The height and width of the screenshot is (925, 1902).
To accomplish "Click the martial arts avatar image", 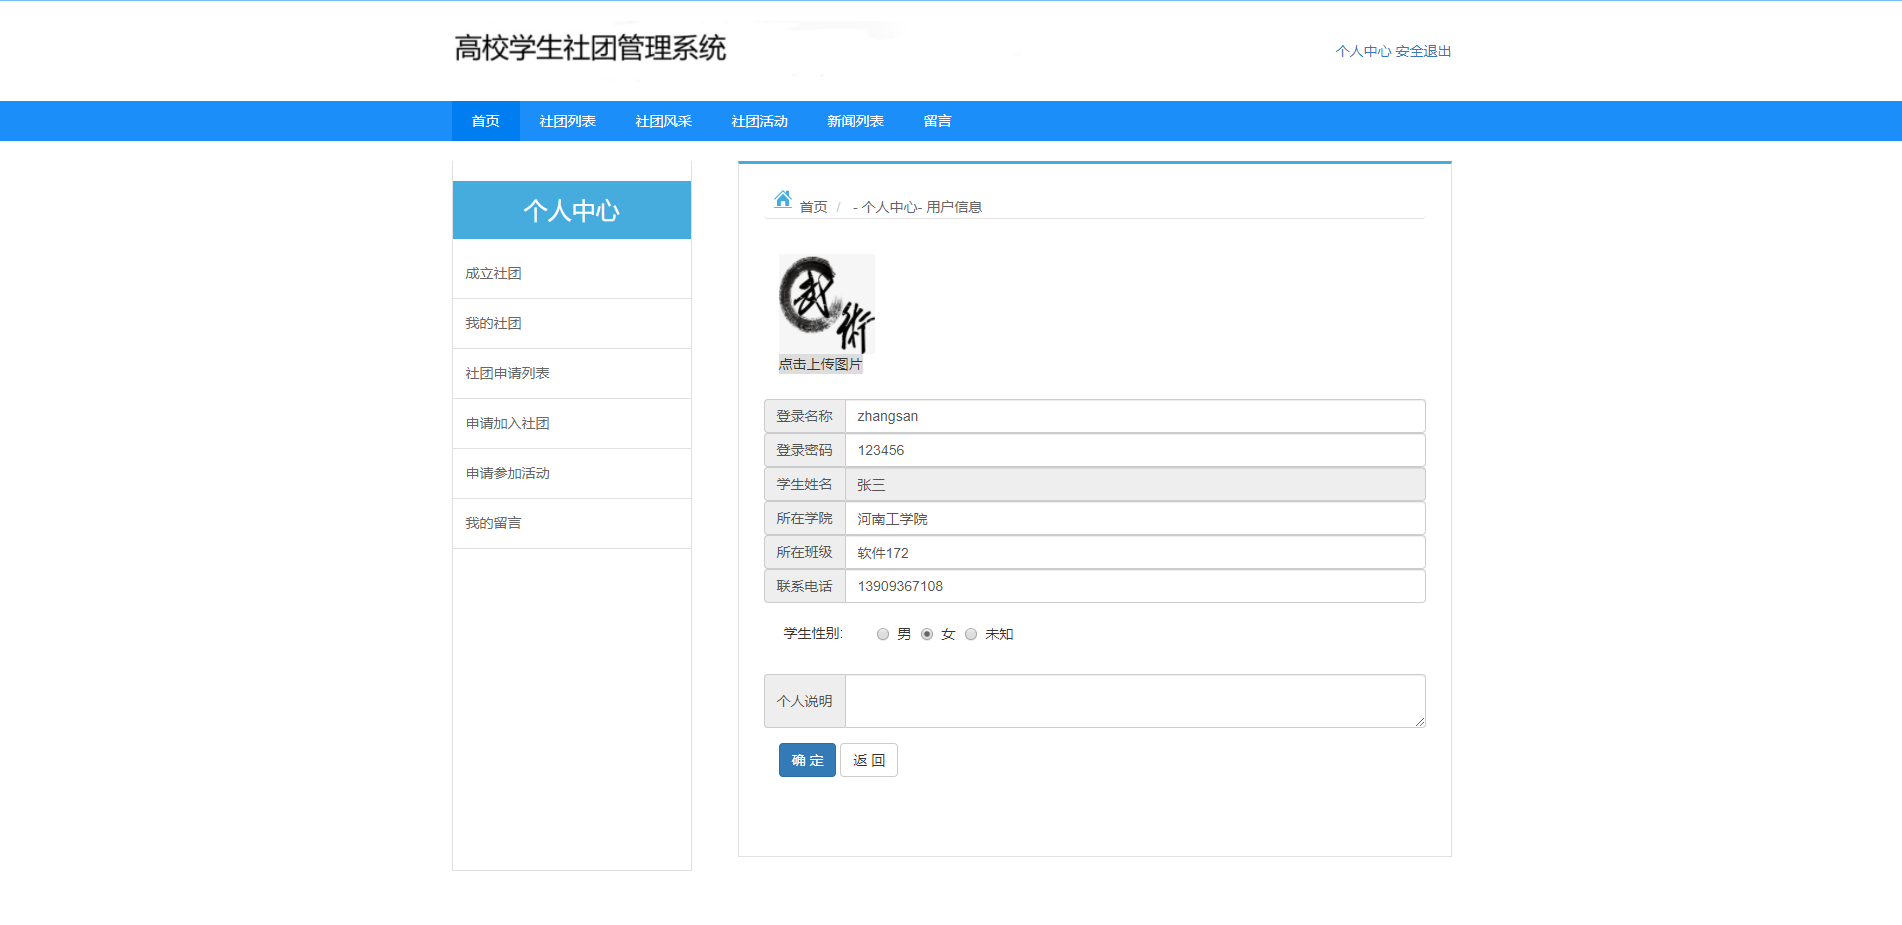I will click(x=826, y=304).
